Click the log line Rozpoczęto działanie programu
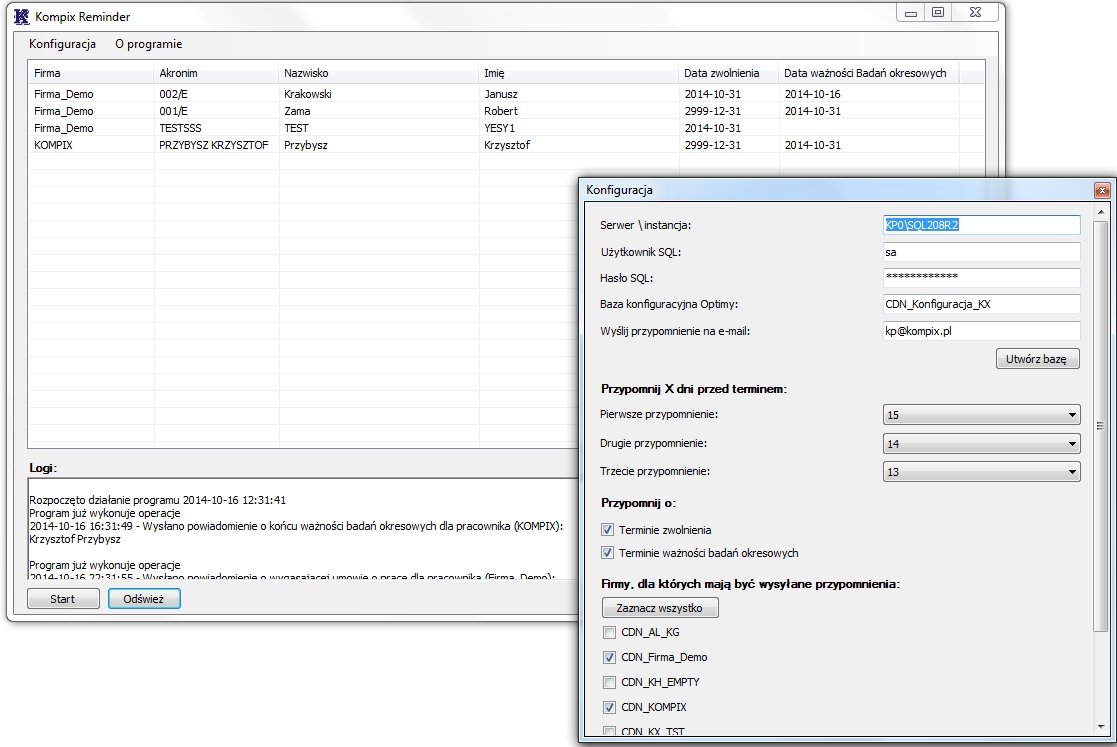This screenshot has width=1117, height=747. click(x=157, y=500)
